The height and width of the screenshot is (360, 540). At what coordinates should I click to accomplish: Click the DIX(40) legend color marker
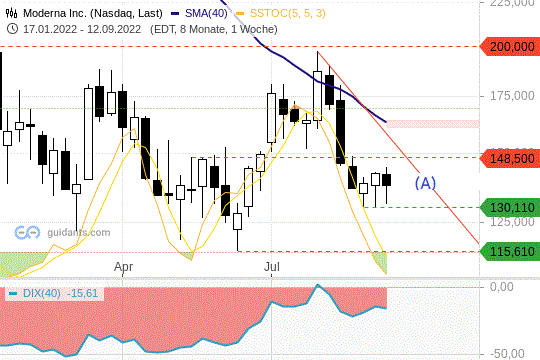pyautogui.click(x=13, y=294)
